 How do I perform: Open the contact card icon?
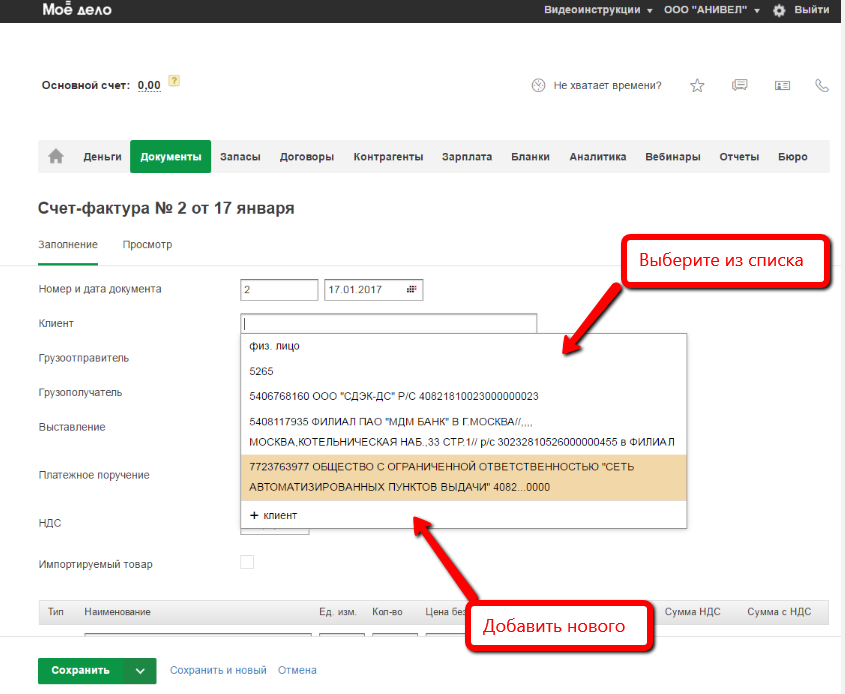pos(782,86)
